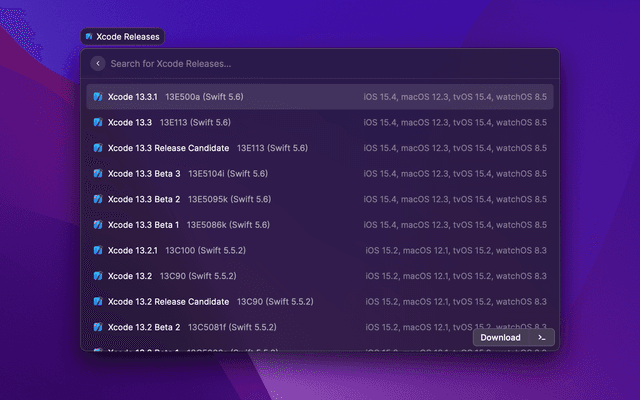Click the back arrow button
Image resolution: width=640 pixels, height=400 pixels.
[97, 64]
